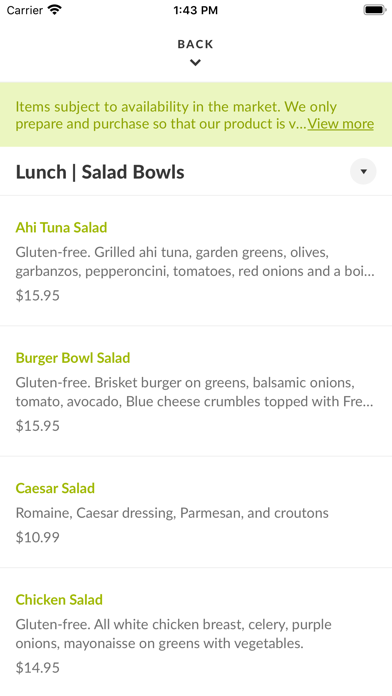Select the Burger Bowl Salad title
The height and width of the screenshot is (696, 392).
tap(73, 358)
